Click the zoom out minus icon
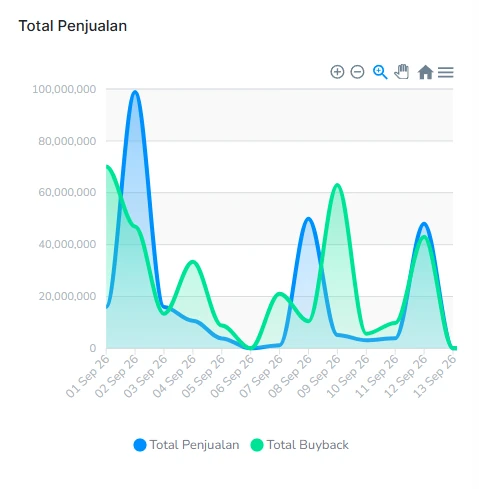 click(357, 72)
